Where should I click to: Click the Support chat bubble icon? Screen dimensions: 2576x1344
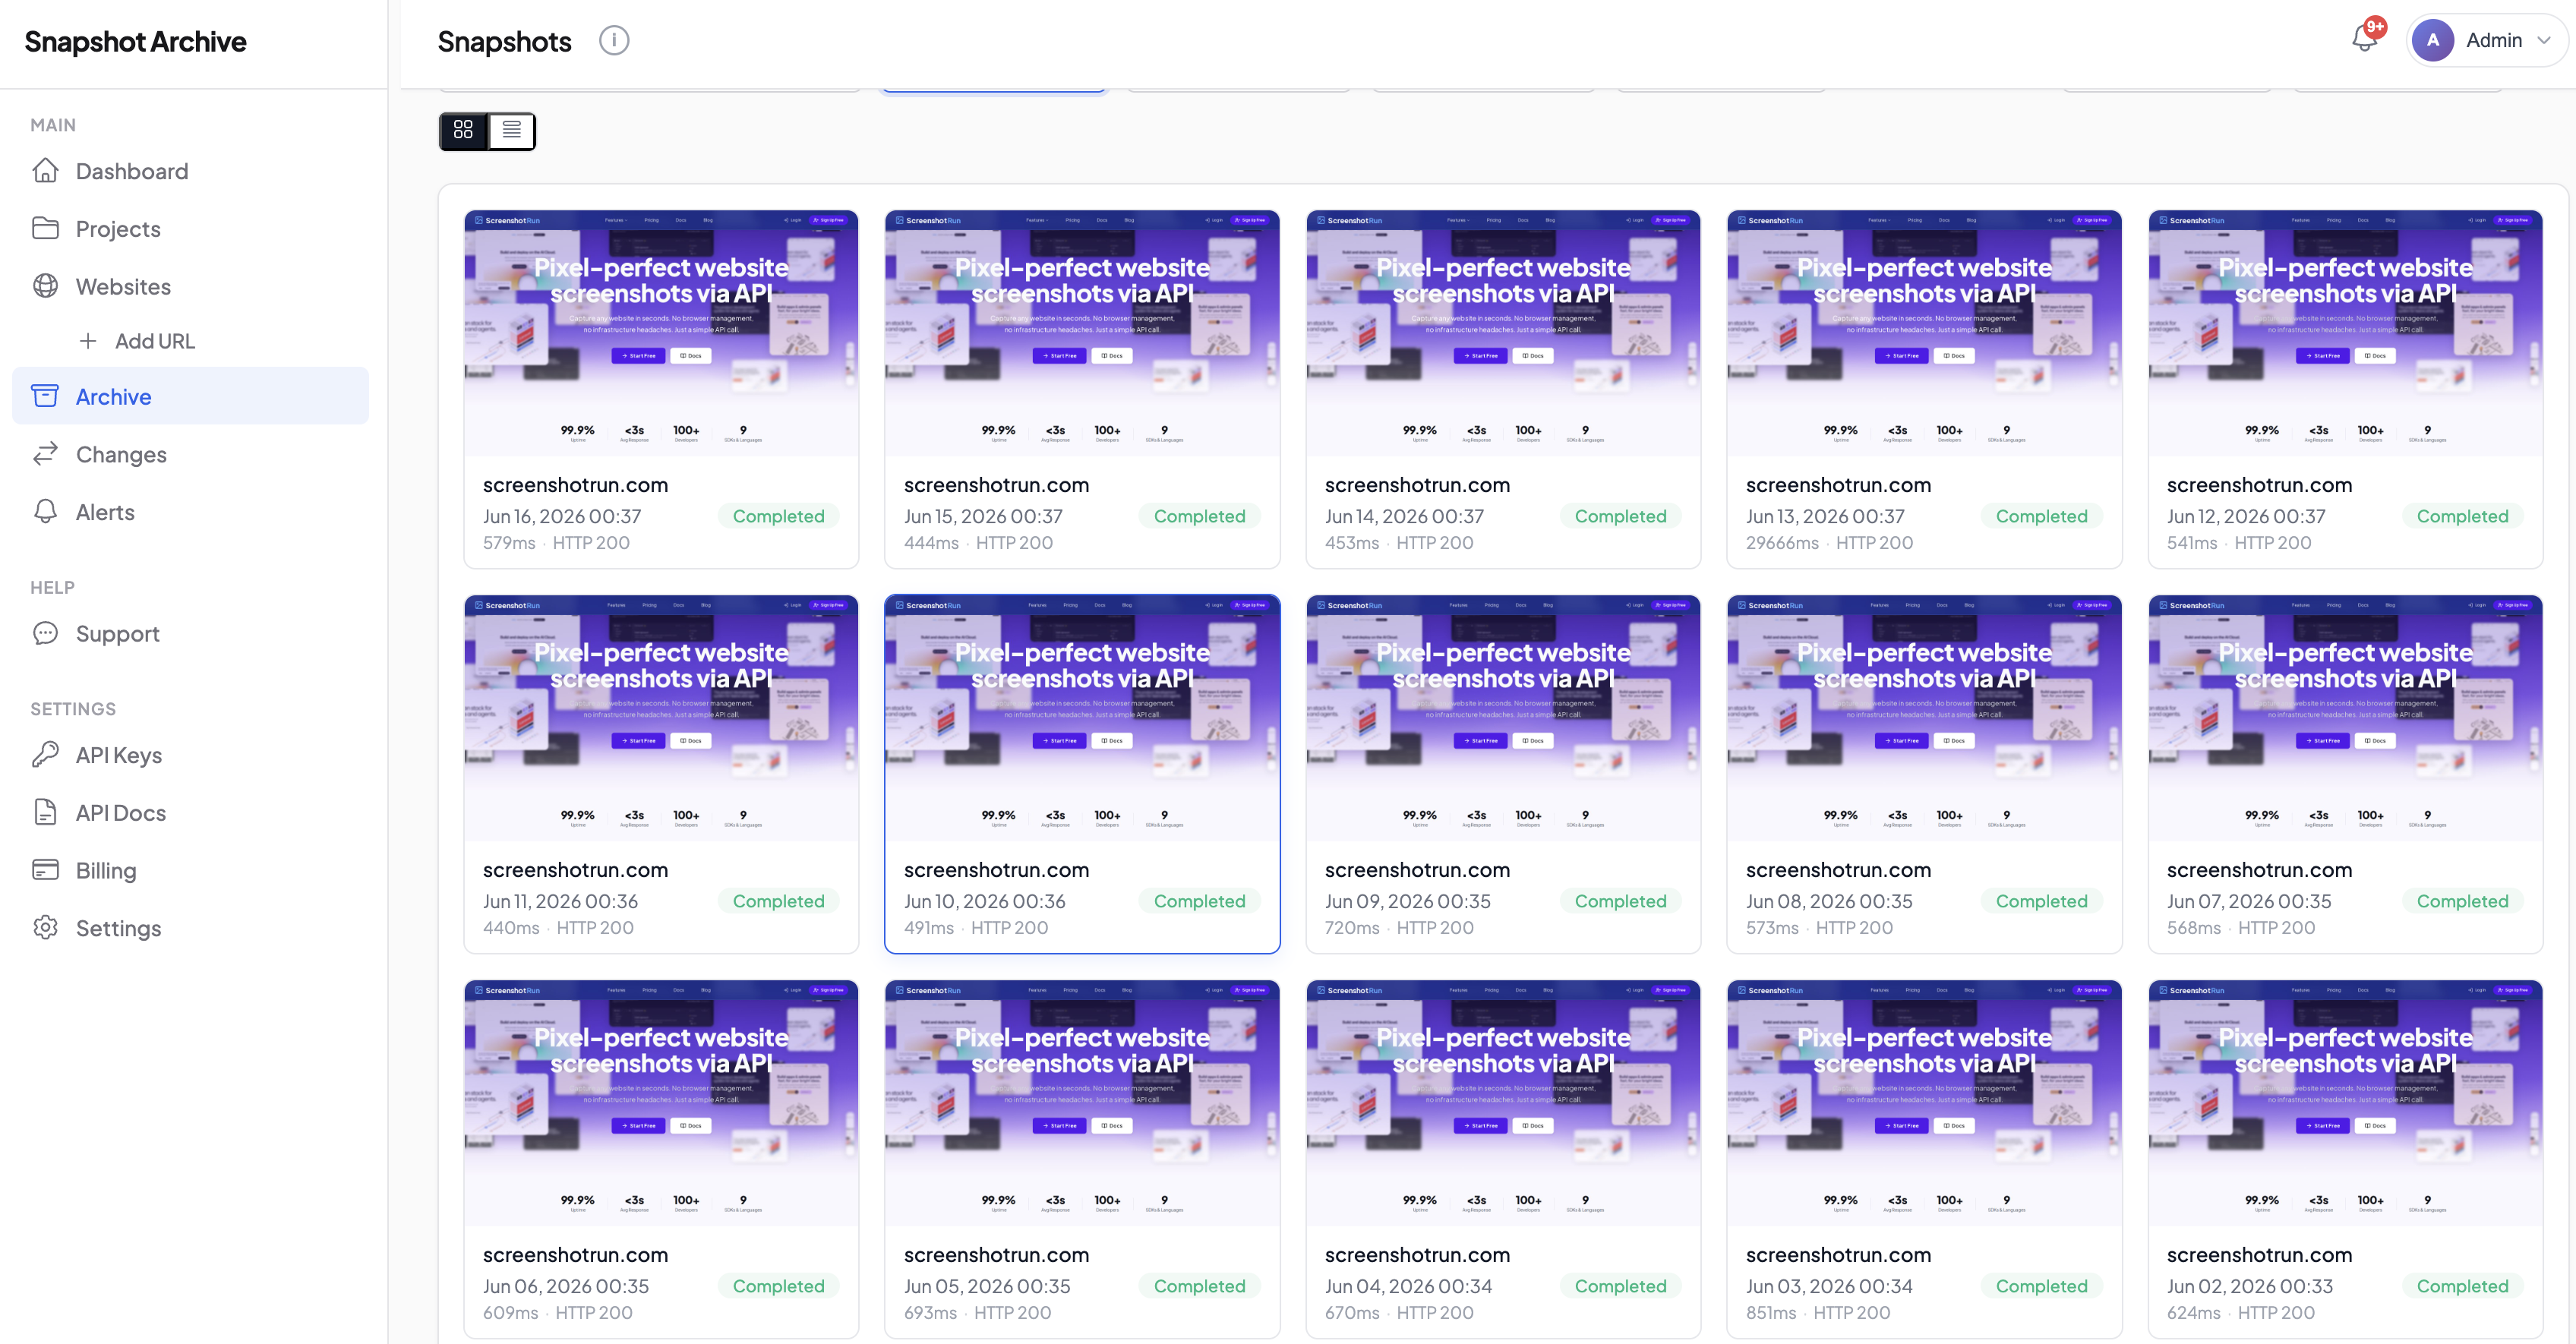pyautogui.click(x=45, y=633)
